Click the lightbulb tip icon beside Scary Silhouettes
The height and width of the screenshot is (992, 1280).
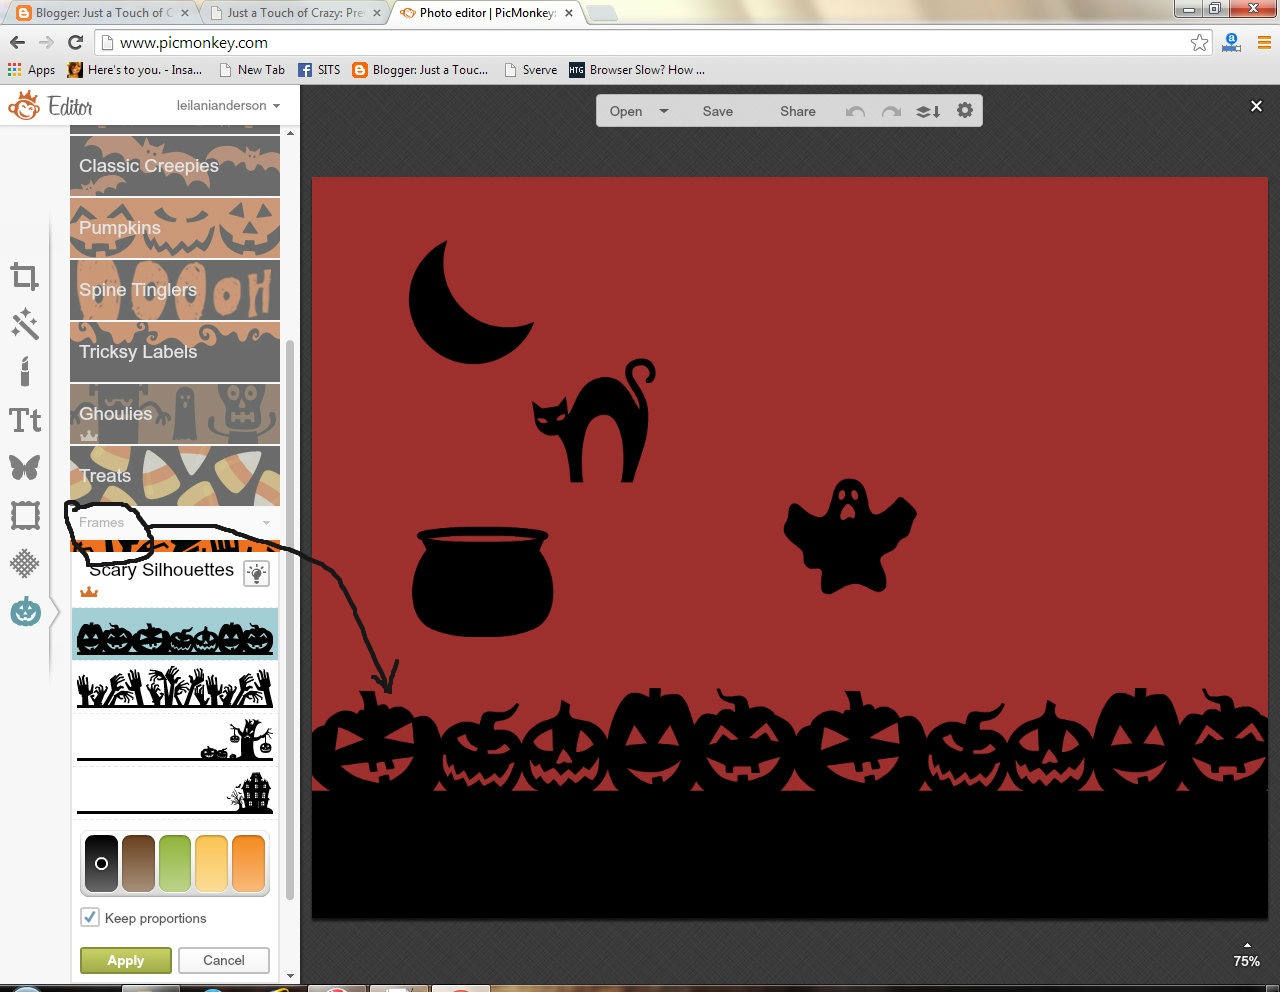point(257,574)
